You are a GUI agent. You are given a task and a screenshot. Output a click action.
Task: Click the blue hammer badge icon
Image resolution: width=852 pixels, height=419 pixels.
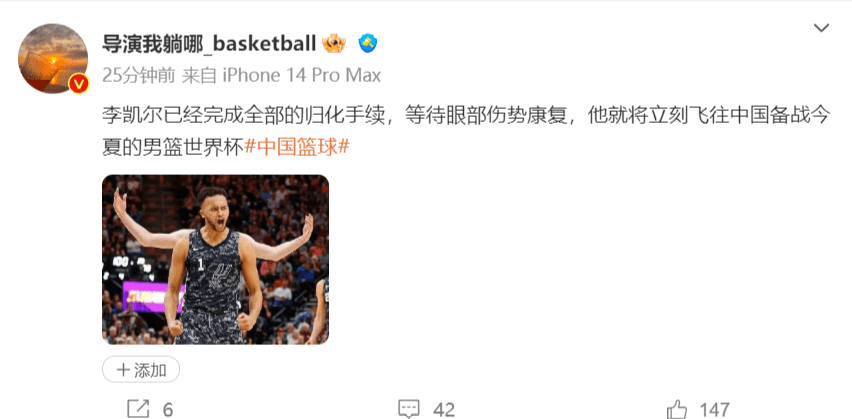368,43
